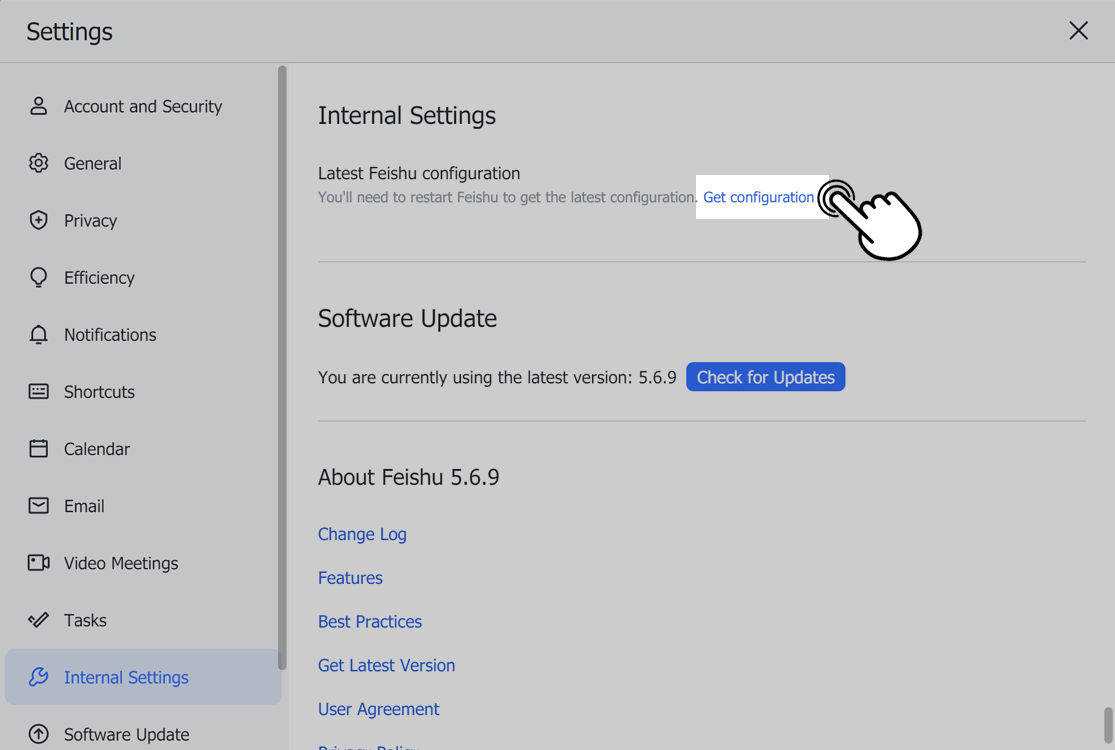This screenshot has width=1115, height=750.
Task: Click the Tasks checkmark icon
Action: (38, 619)
